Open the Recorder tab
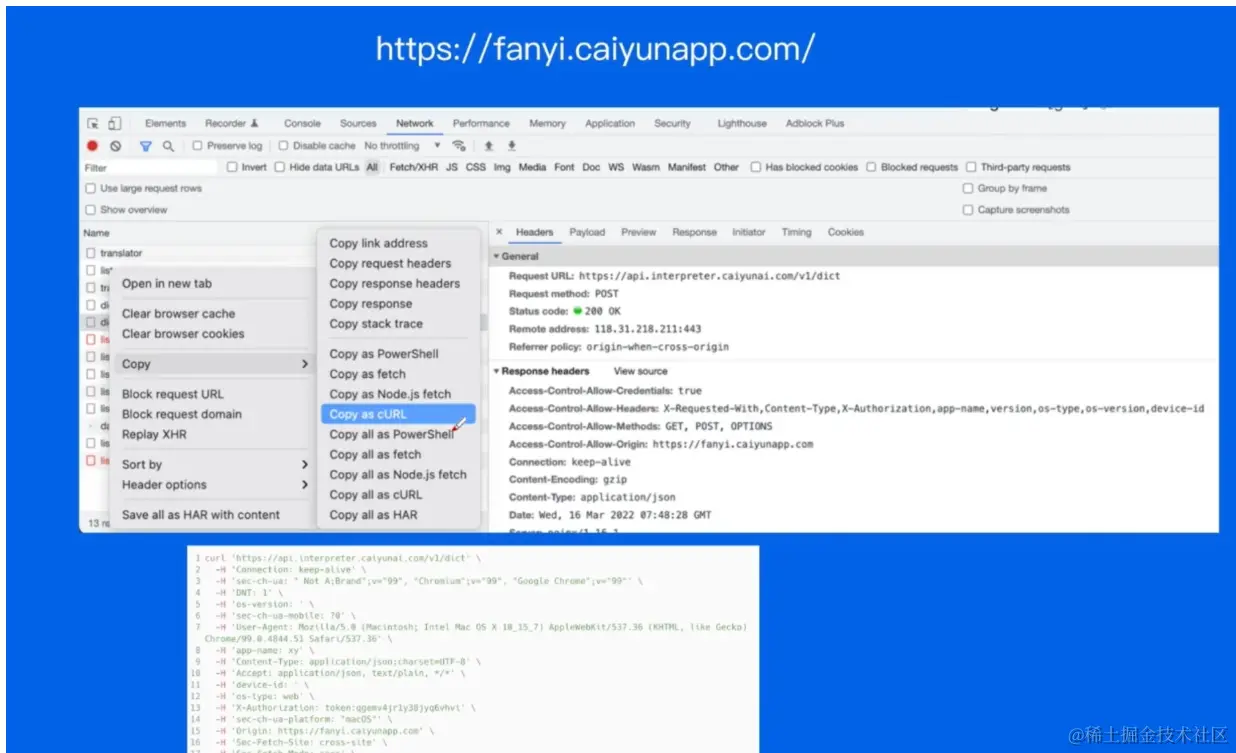The image size is (1236, 753). [x=231, y=124]
